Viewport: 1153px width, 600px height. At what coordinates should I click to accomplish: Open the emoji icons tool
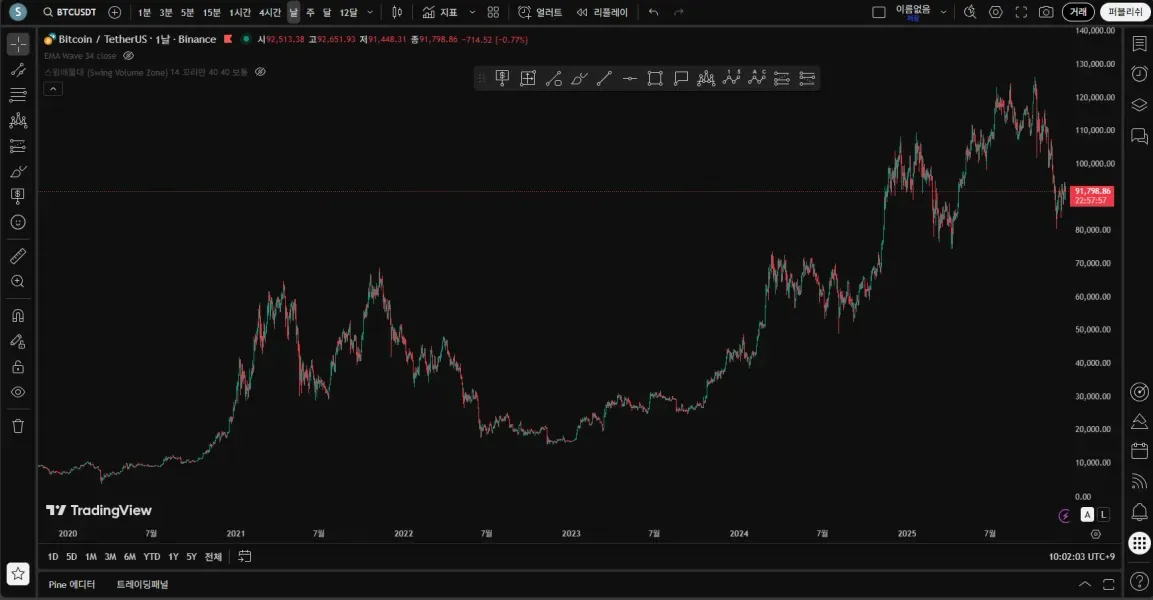click(18, 222)
